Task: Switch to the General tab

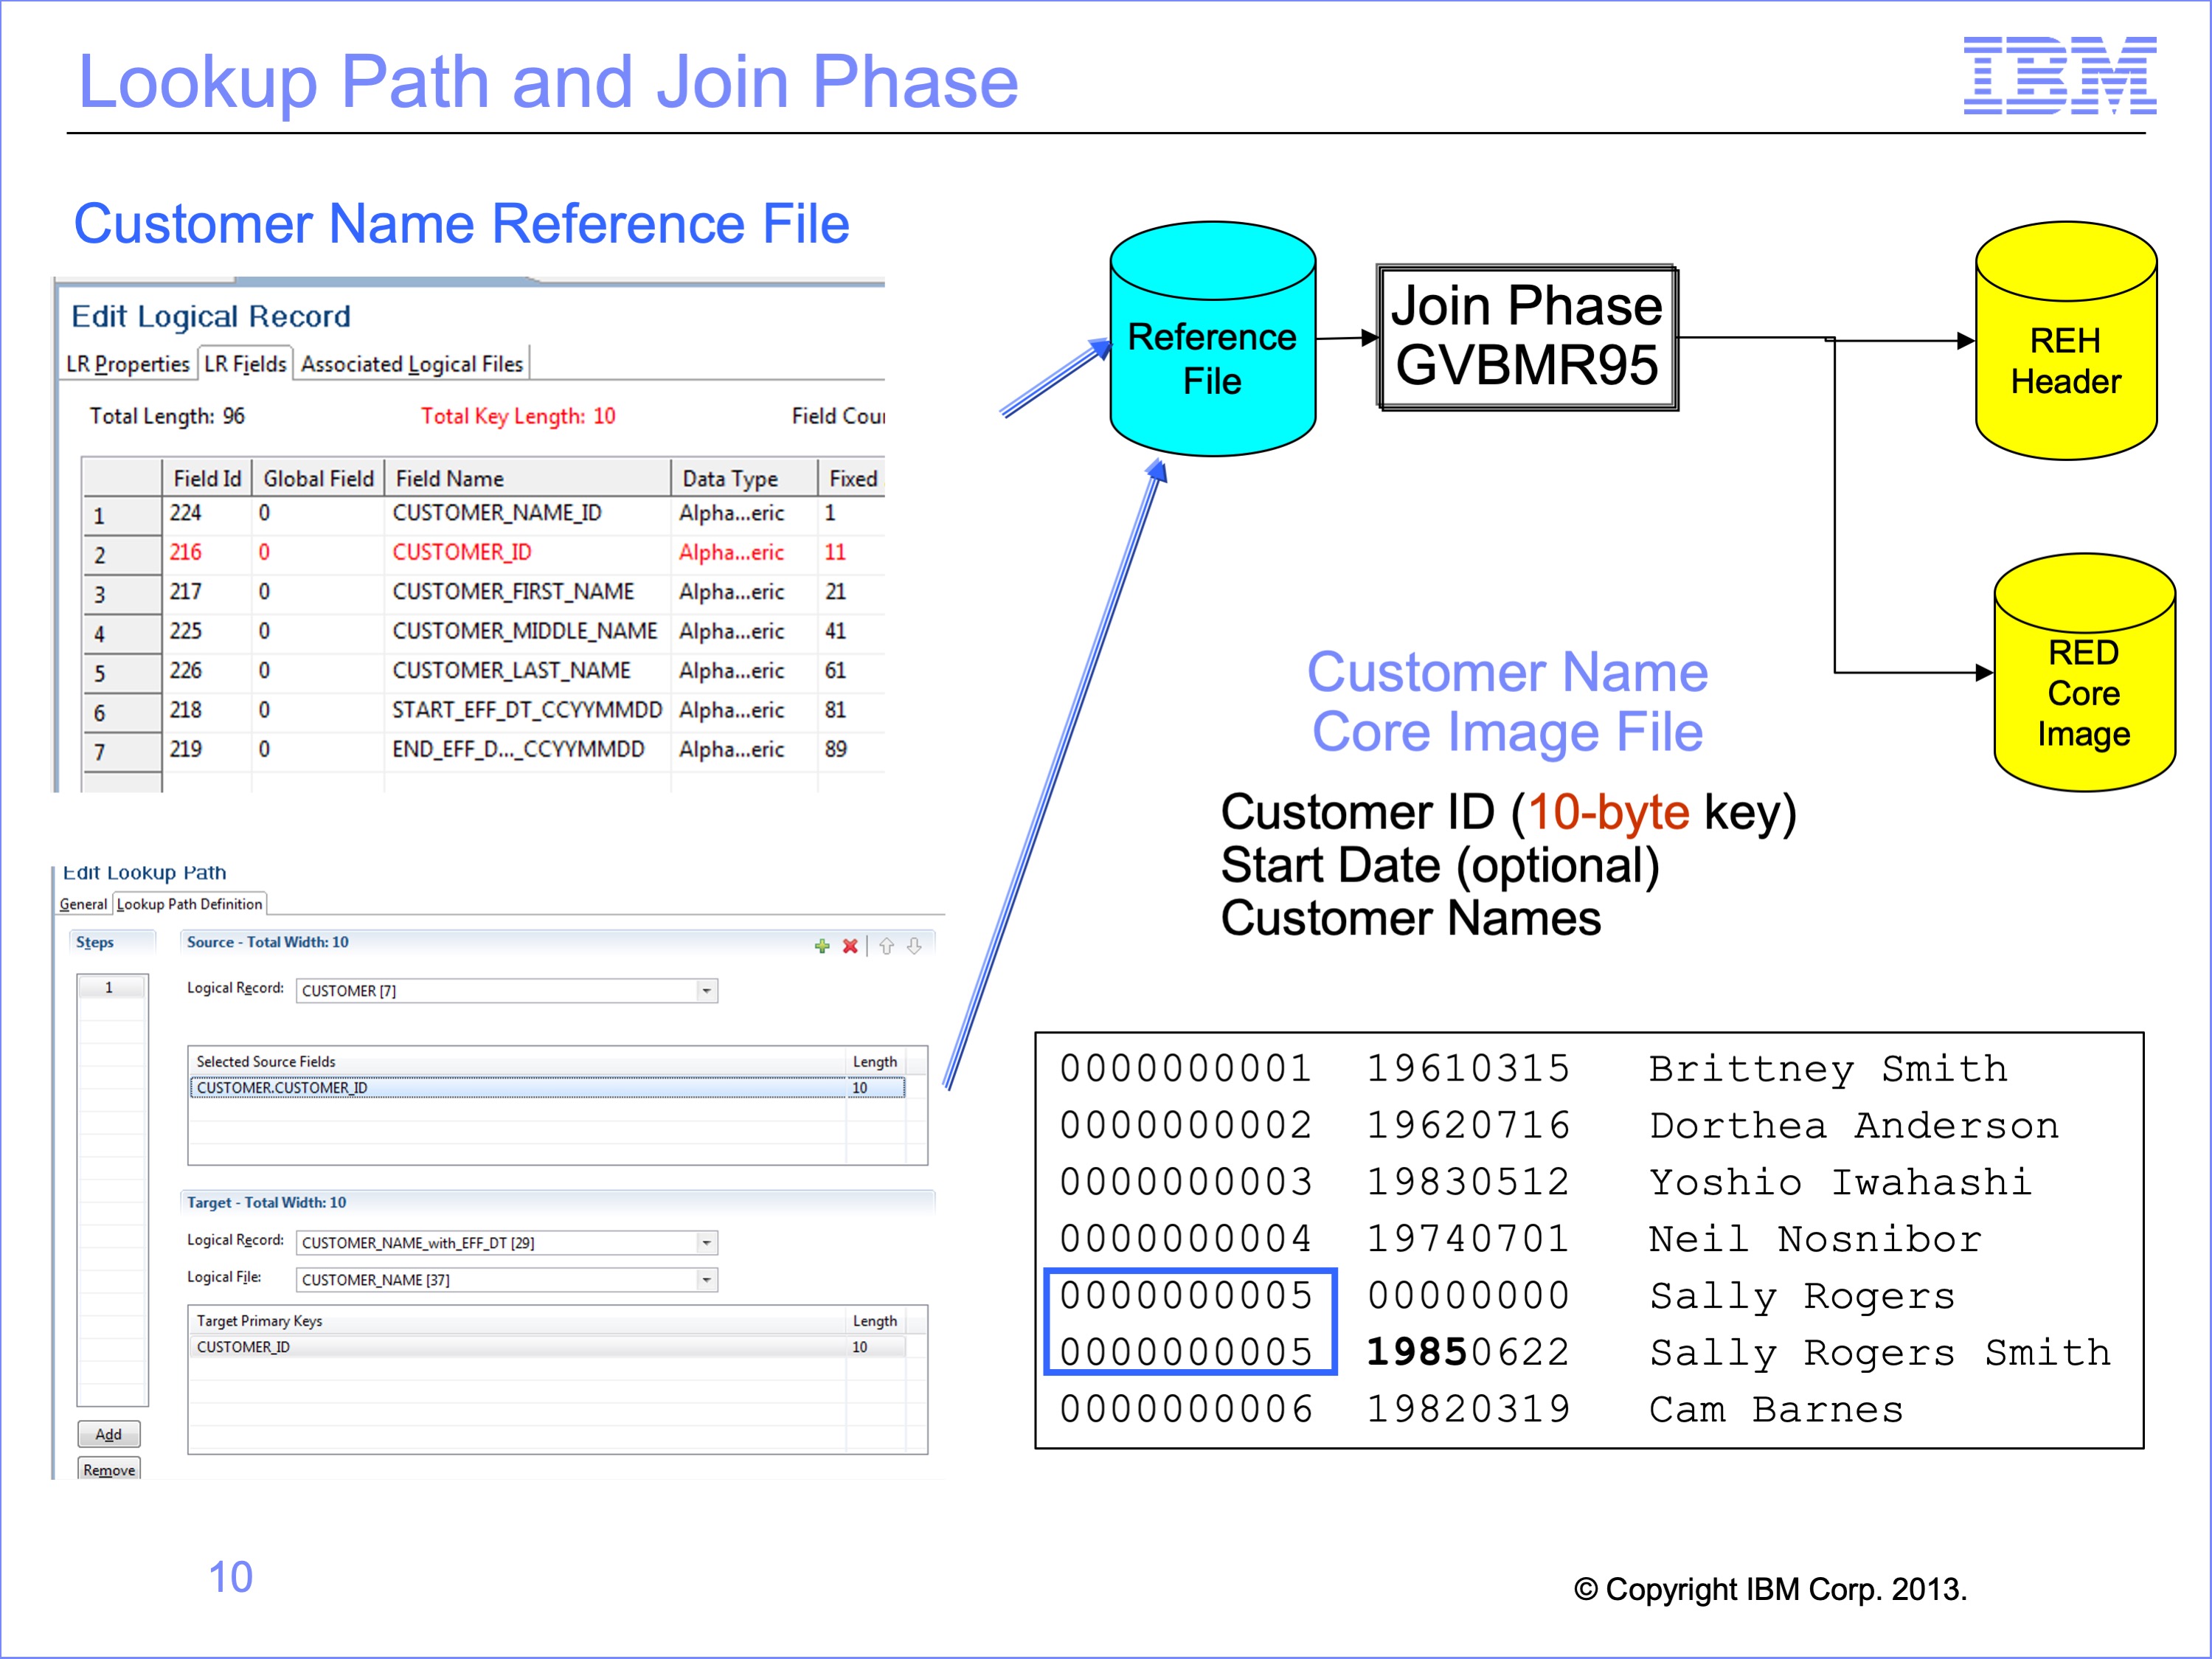Action: tap(83, 904)
